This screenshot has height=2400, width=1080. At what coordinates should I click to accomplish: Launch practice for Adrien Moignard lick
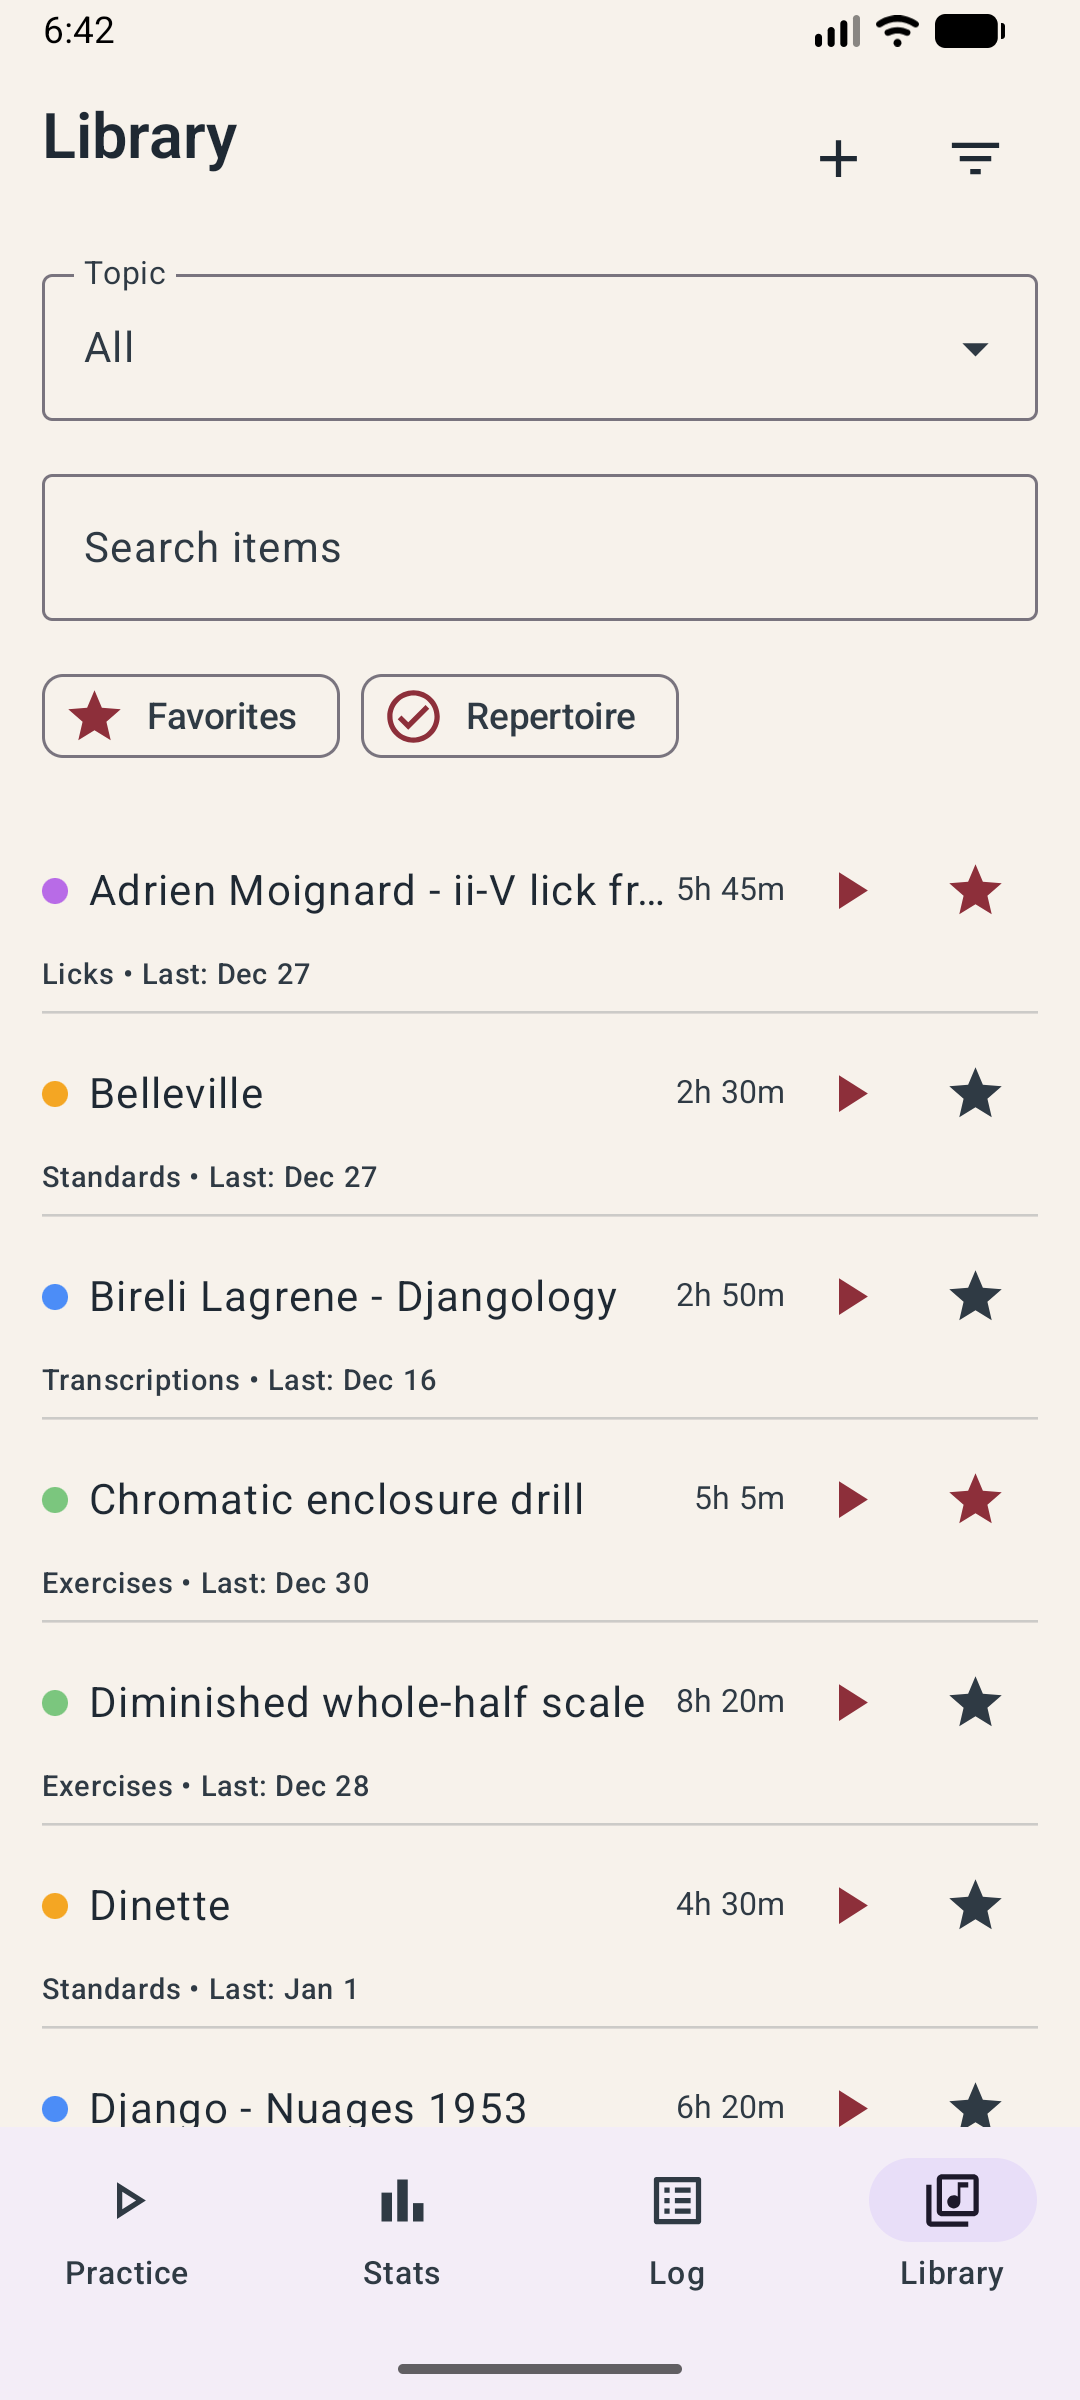pyautogui.click(x=852, y=890)
